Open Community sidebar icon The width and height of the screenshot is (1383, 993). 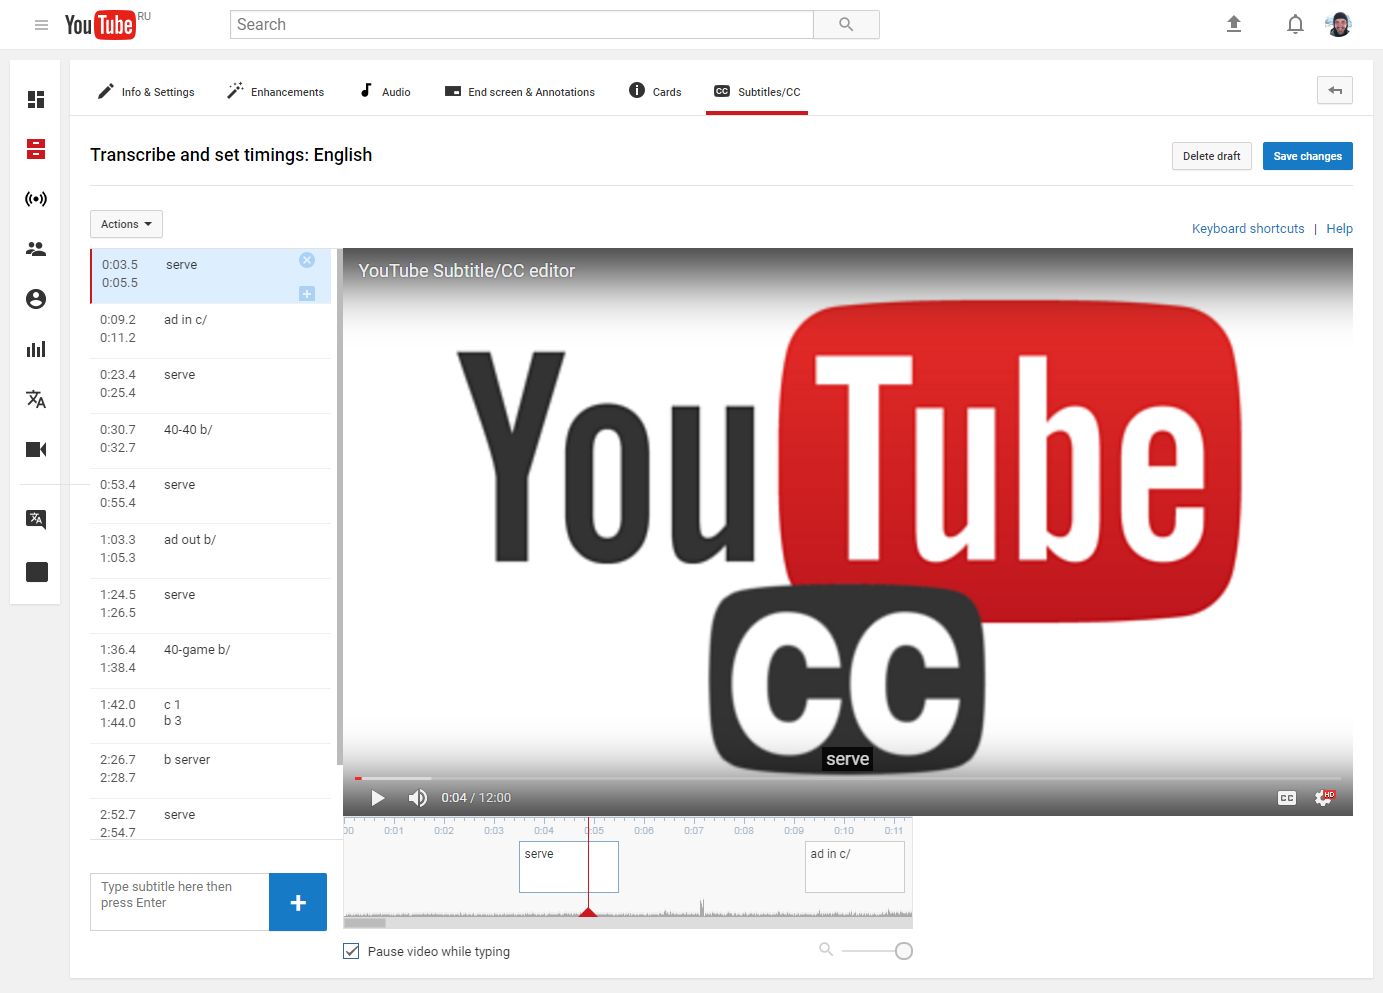36,249
